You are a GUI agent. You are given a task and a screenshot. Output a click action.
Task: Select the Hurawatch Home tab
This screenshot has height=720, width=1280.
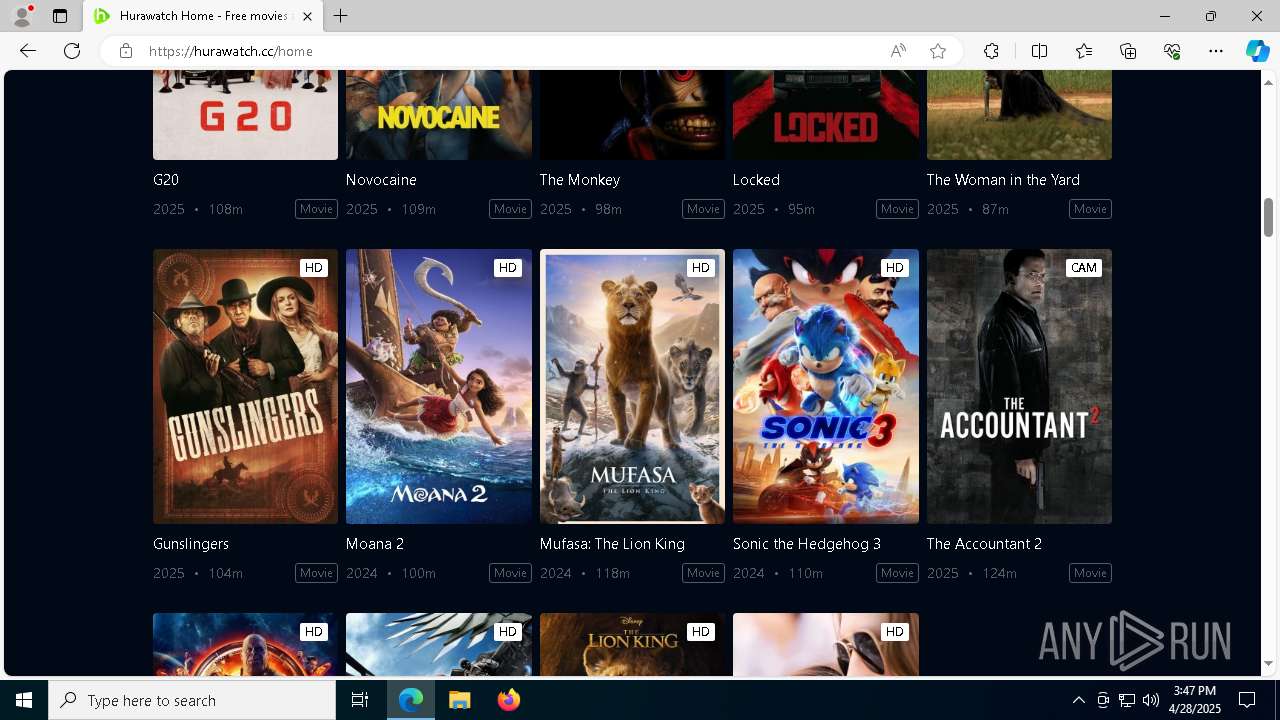coord(203,16)
